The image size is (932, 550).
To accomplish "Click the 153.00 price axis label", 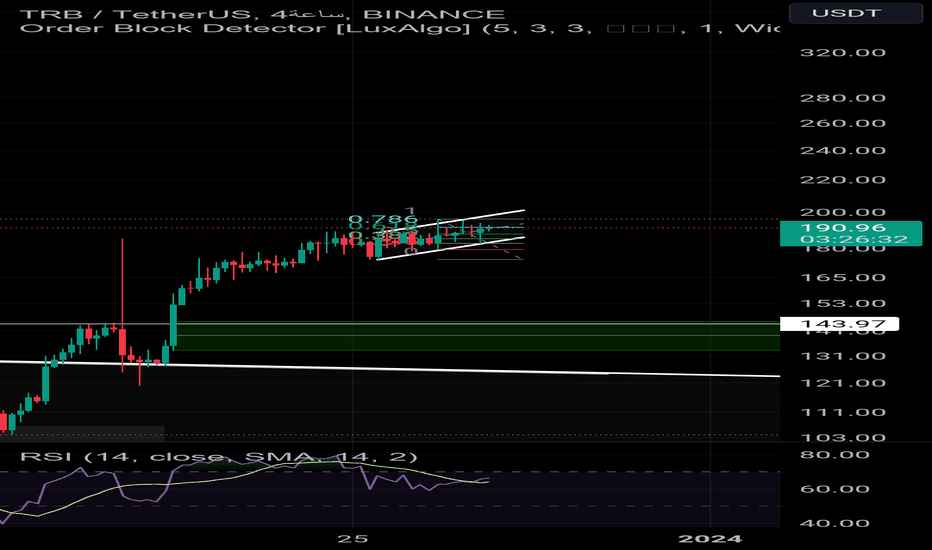I will coord(843,304).
